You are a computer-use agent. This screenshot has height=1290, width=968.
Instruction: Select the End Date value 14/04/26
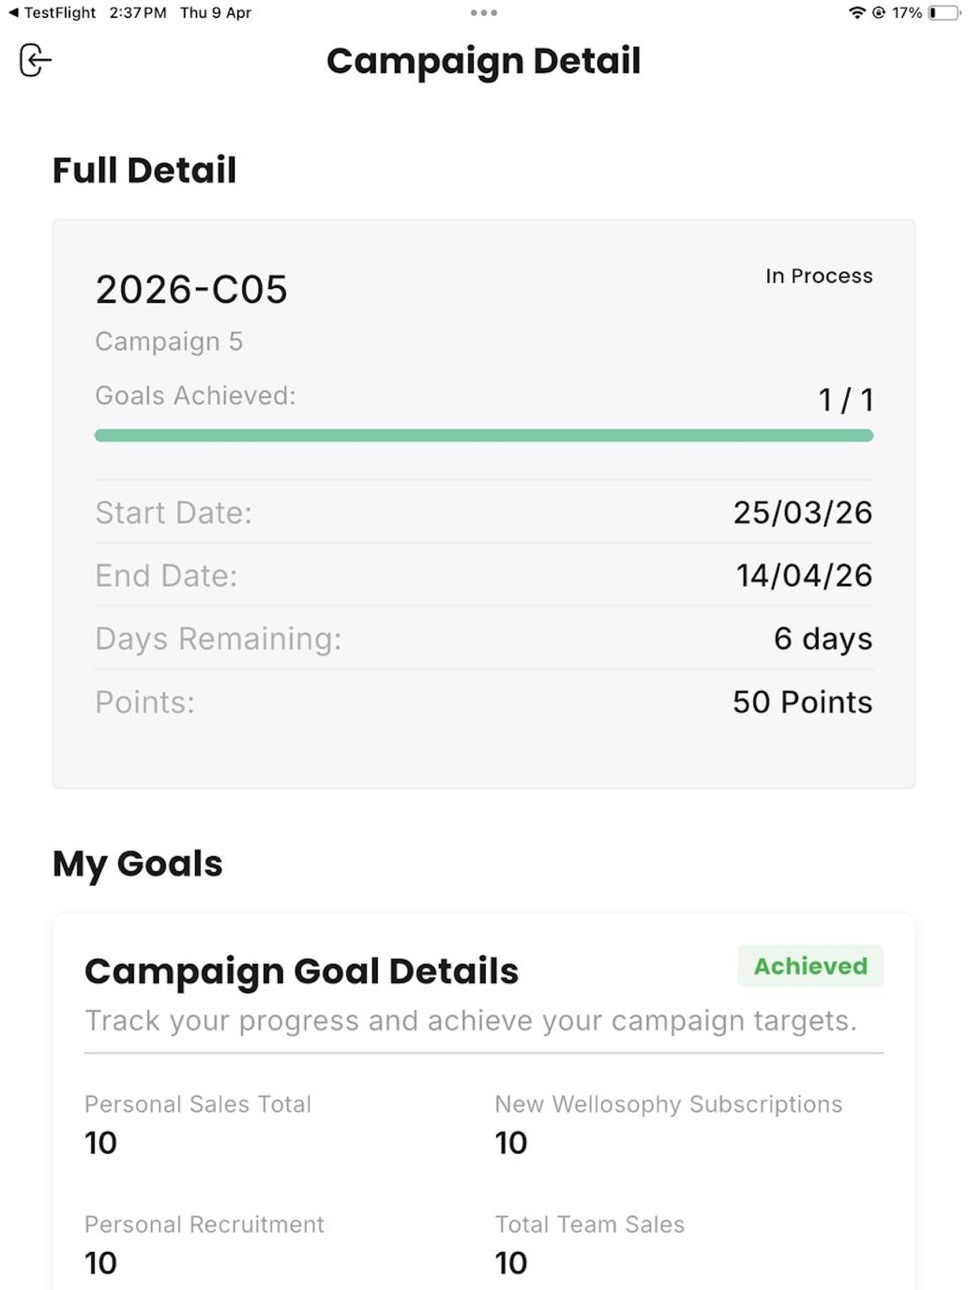[x=804, y=575]
